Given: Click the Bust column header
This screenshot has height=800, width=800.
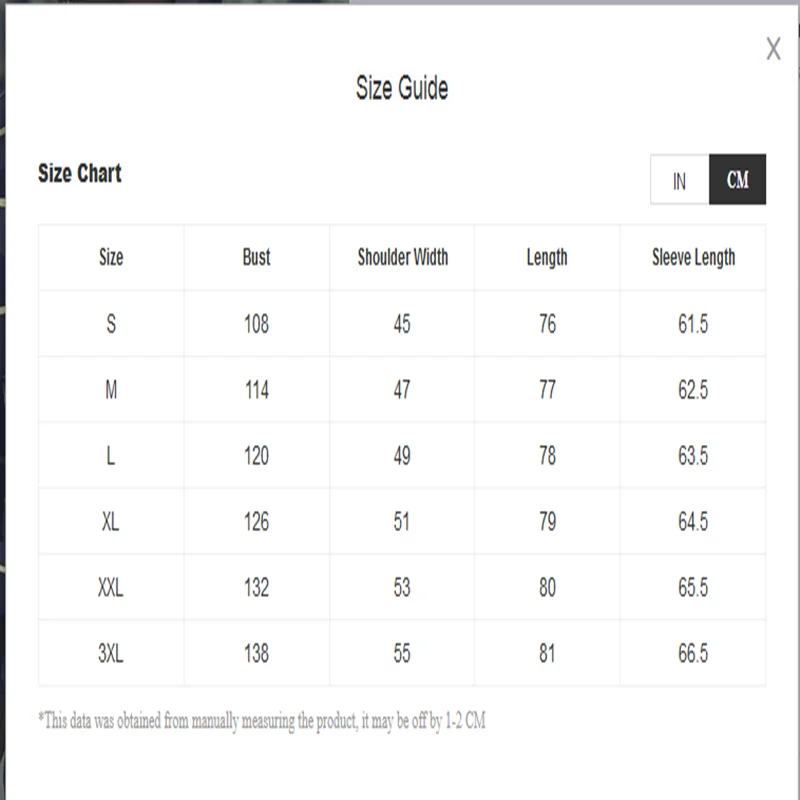Looking at the screenshot, I should [x=256, y=257].
